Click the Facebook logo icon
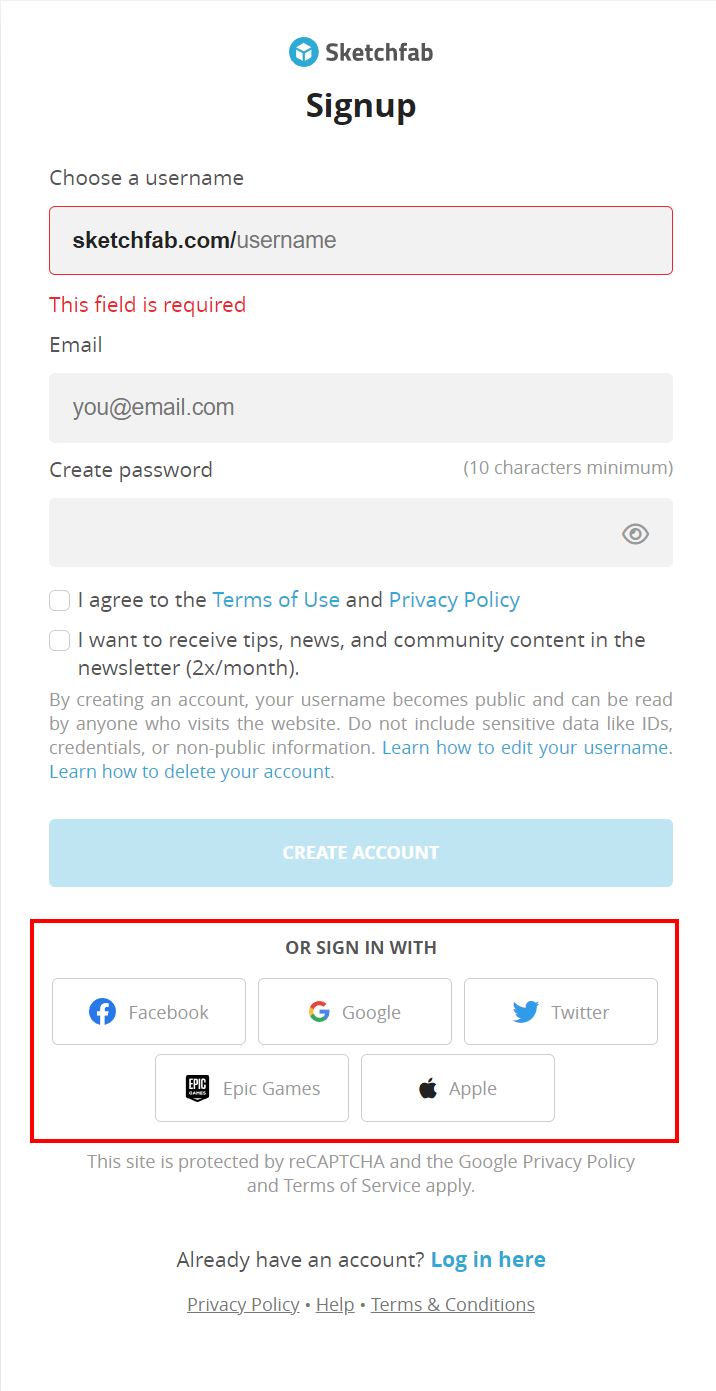This screenshot has height=1391, width=716. 102,1012
